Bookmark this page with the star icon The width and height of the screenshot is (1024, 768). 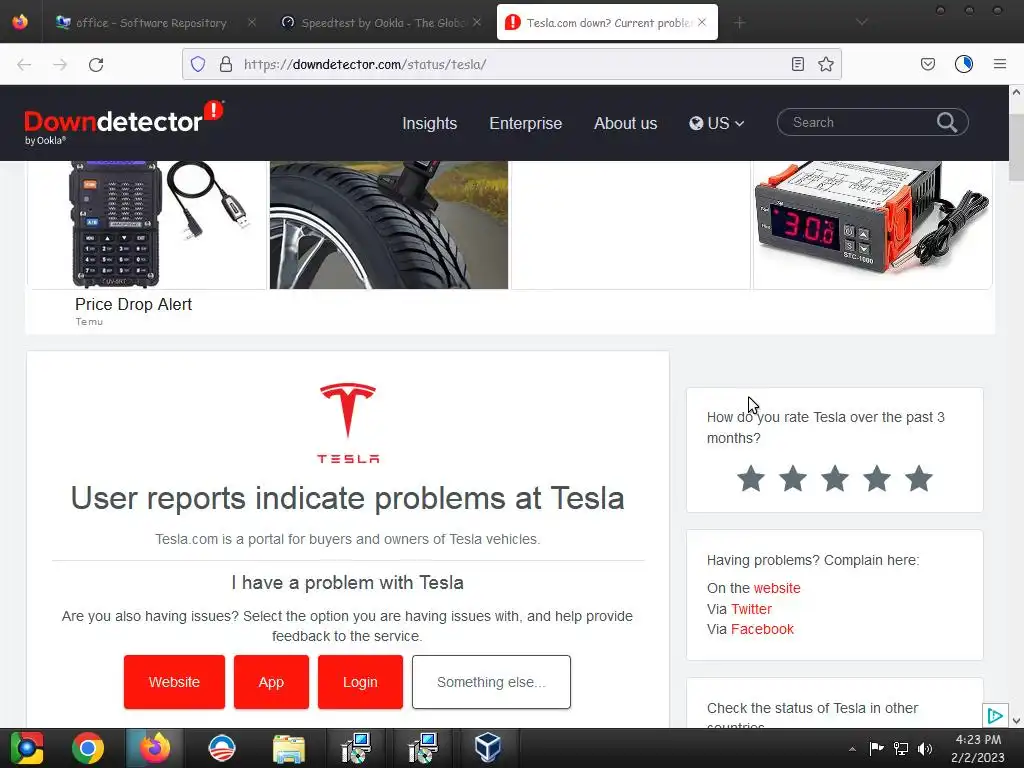point(826,64)
